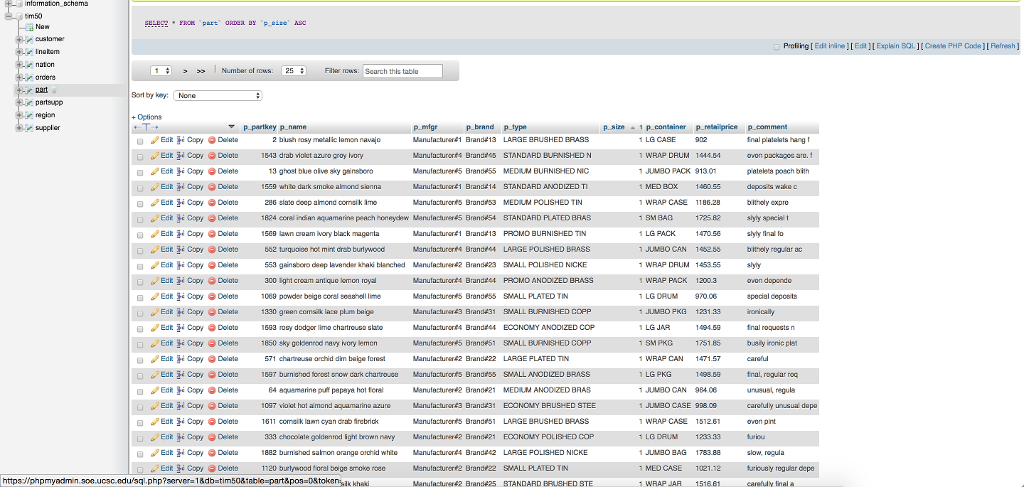Screen dimensions: 1024x487
Task: Expand the information_schema database node
Action: point(8,3)
